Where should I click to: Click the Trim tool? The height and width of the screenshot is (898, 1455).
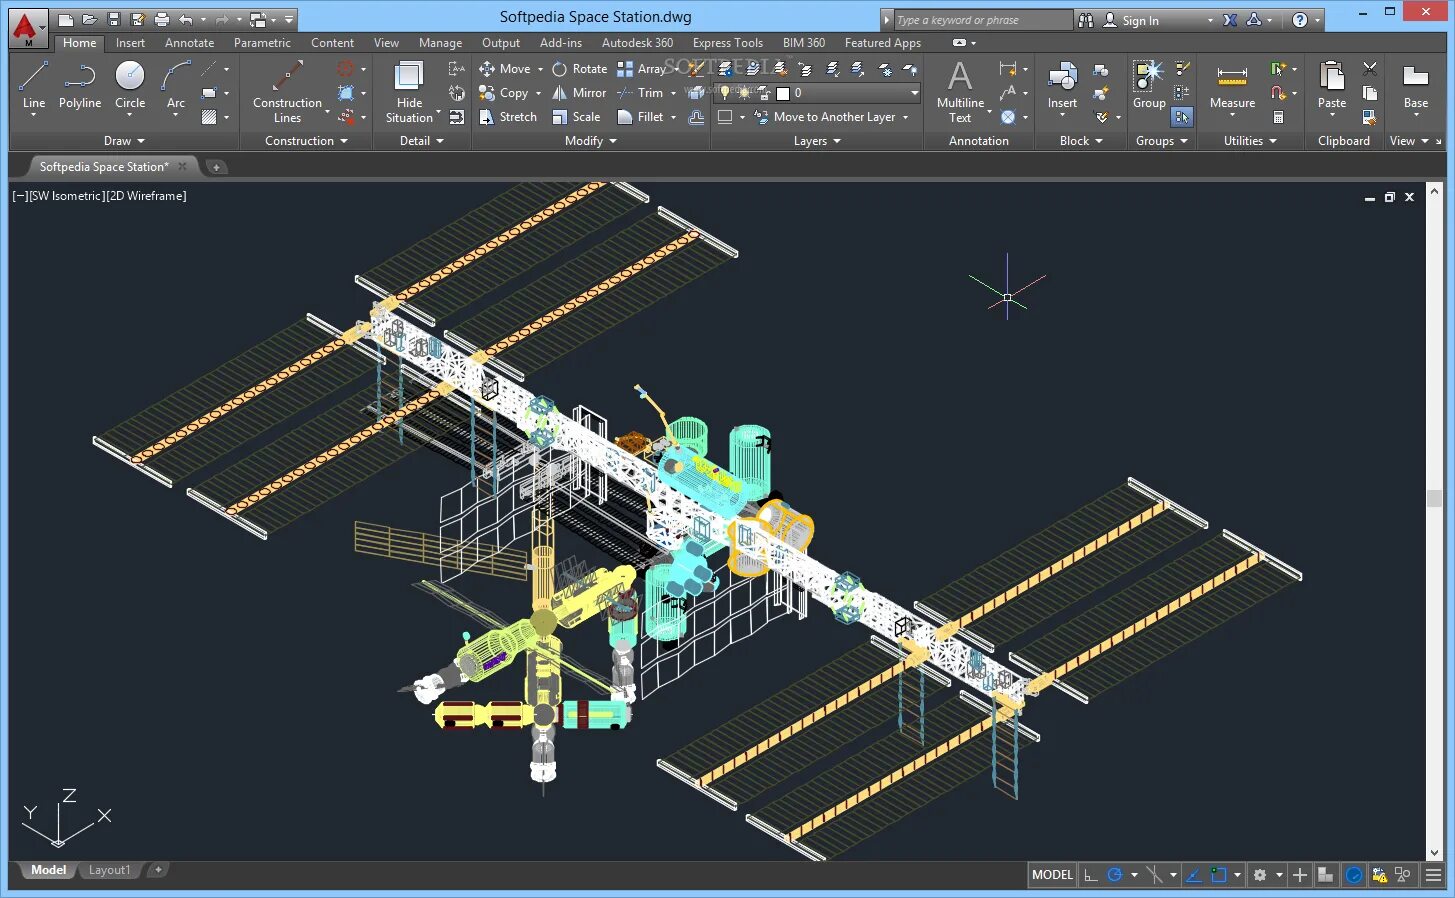click(640, 93)
